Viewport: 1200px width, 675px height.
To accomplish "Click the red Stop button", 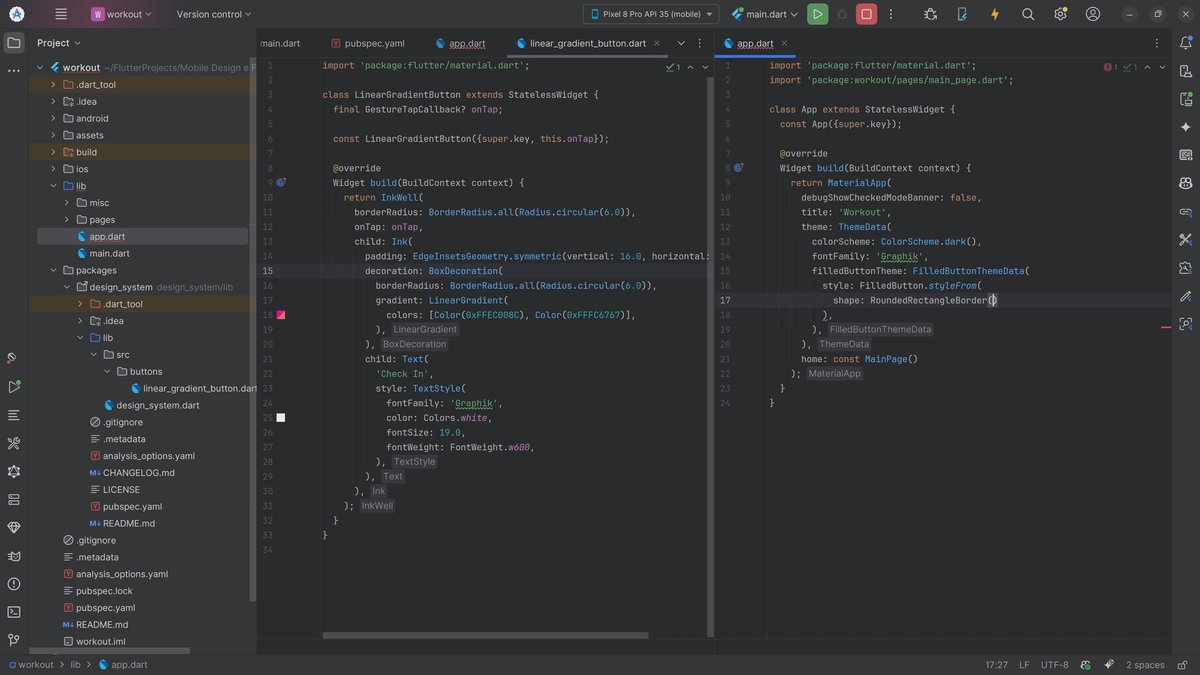I will pyautogui.click(x=867, y=14).
